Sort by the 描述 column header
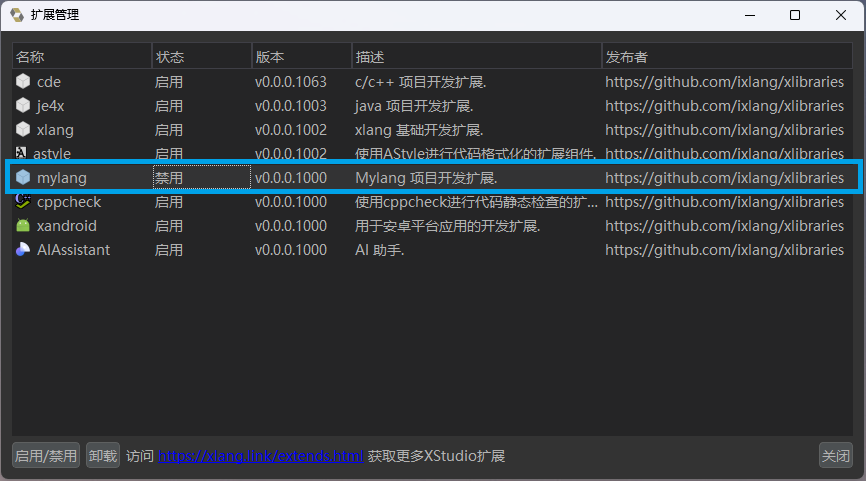866x481 pixels. pyautogui.click(x=477, y=56)
